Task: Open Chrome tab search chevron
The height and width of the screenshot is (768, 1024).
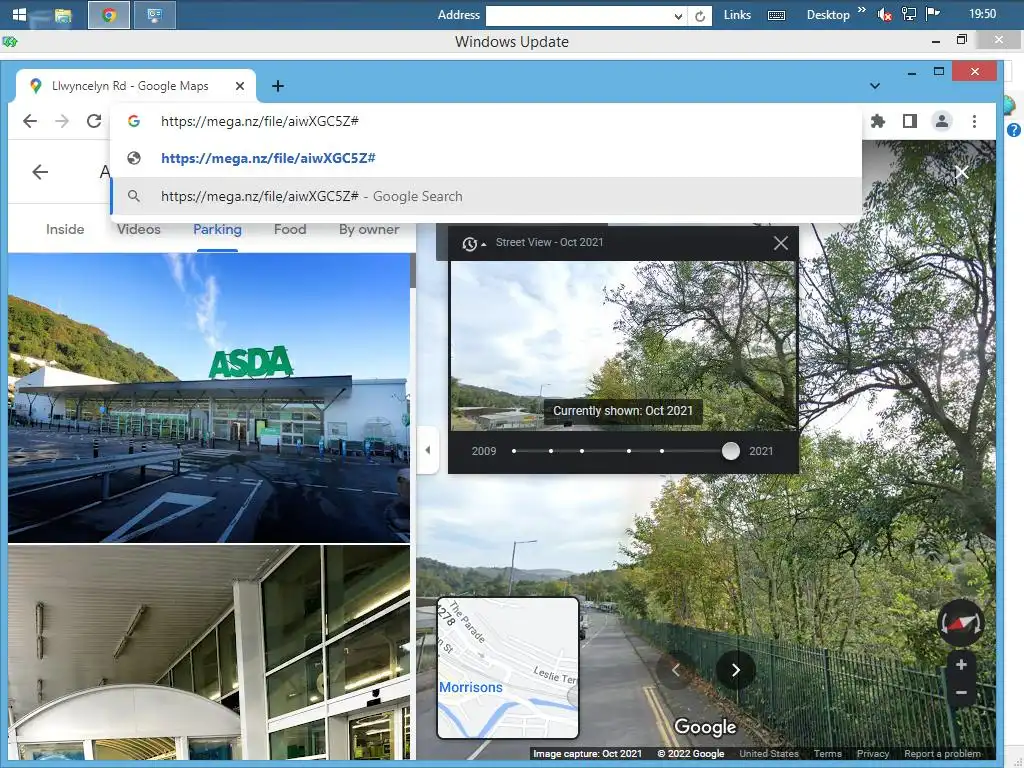Action: coord(875,86)
